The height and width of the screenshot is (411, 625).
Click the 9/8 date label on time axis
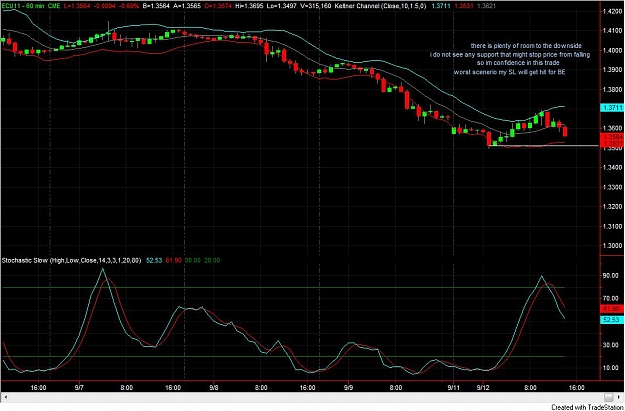(214, 387)
